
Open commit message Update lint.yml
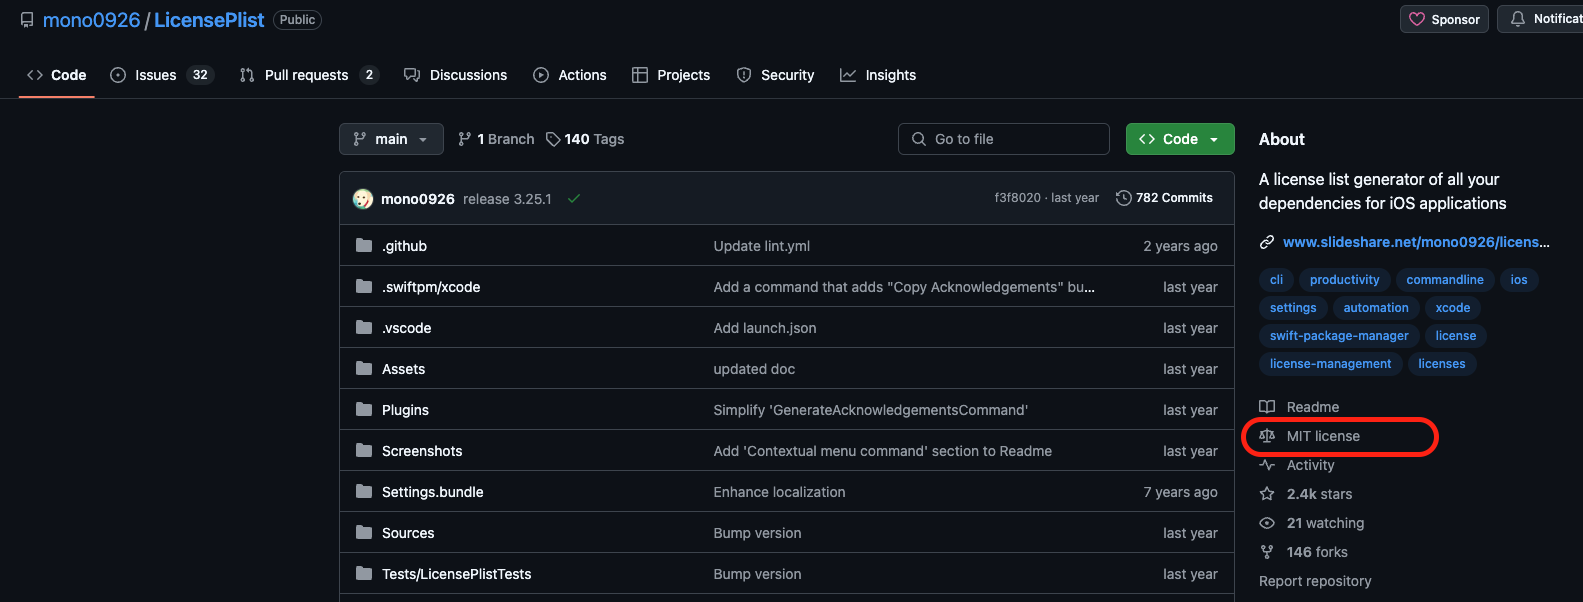761,246
